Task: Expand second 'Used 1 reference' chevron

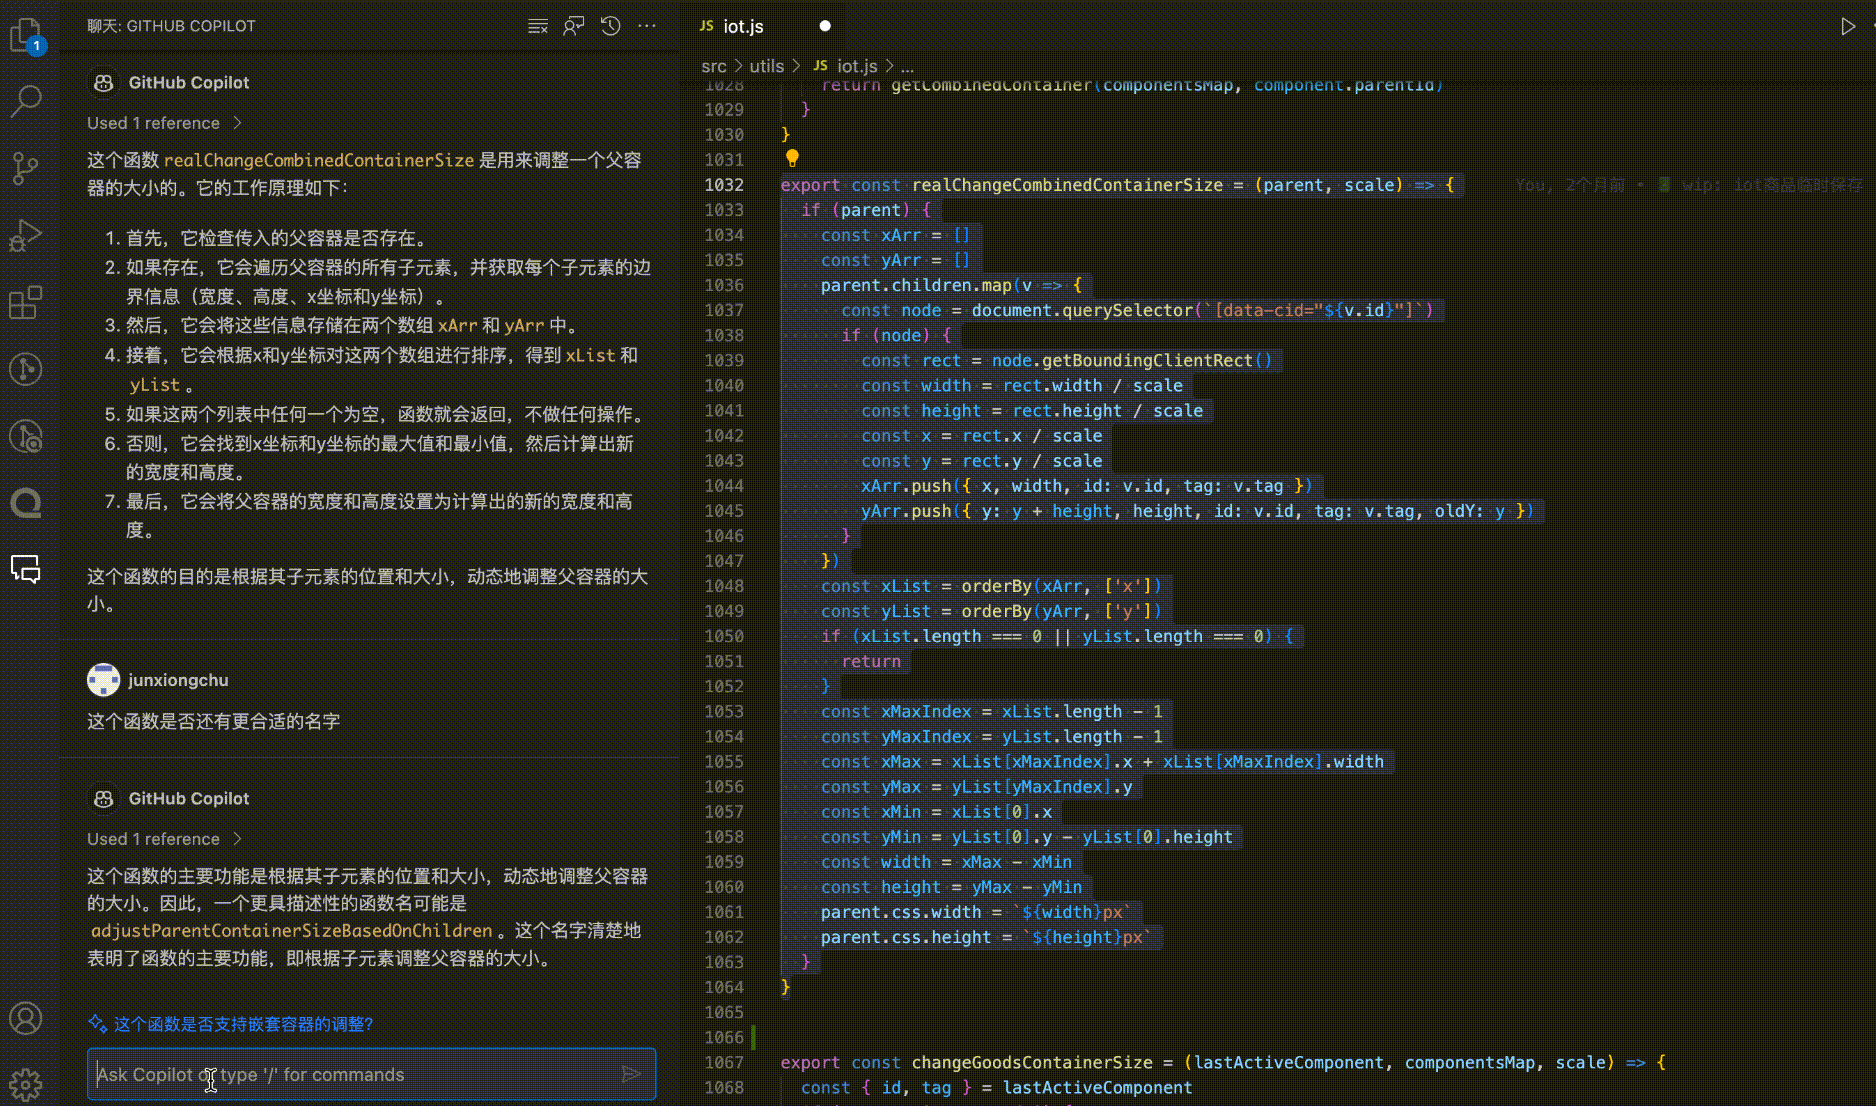Action: point(237,839)
